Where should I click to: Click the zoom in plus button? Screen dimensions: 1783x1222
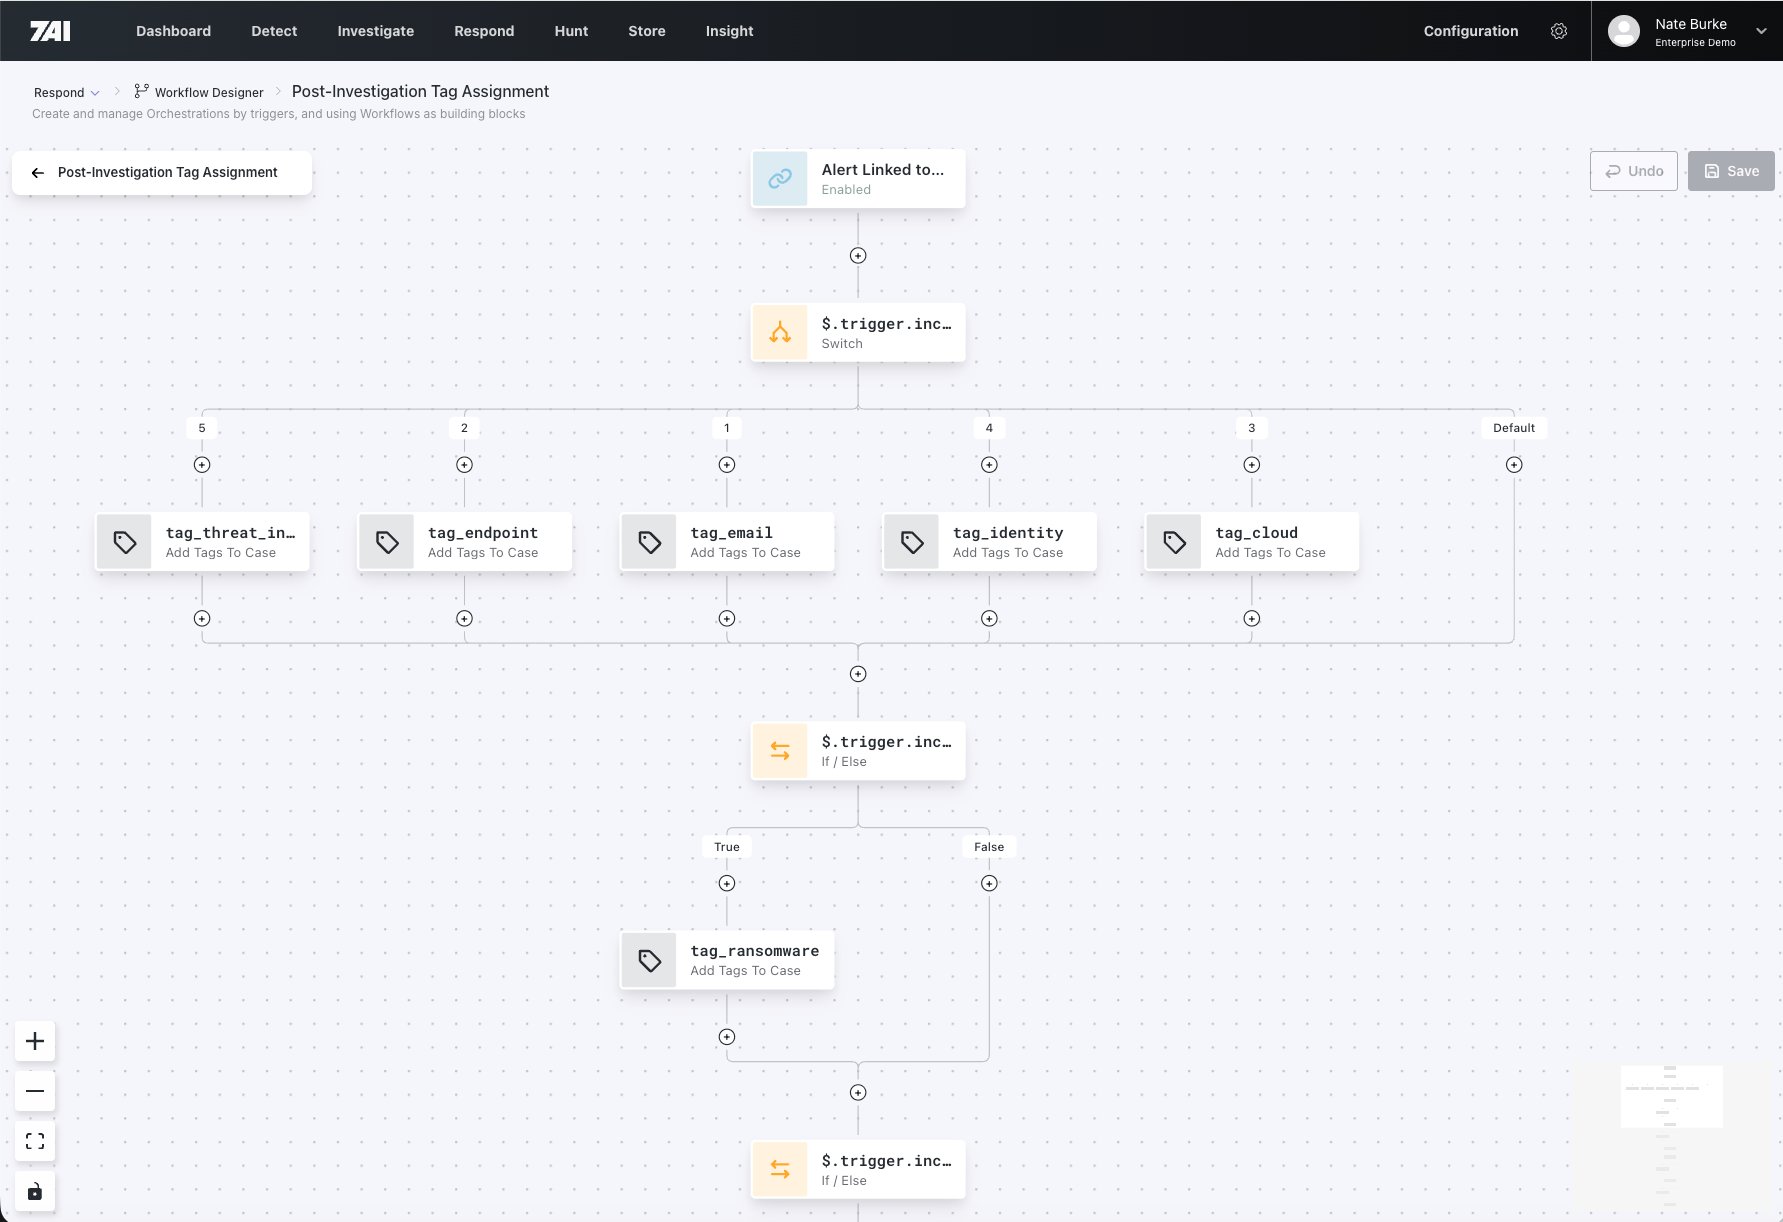(x=35, y=1041)
